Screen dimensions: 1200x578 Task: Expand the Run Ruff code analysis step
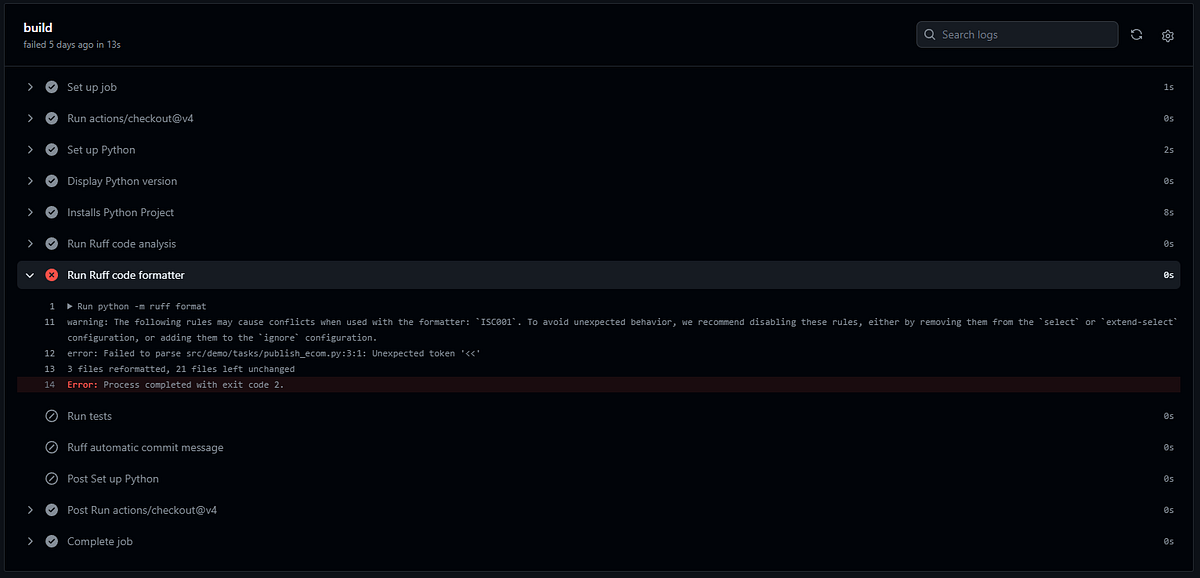29,243
